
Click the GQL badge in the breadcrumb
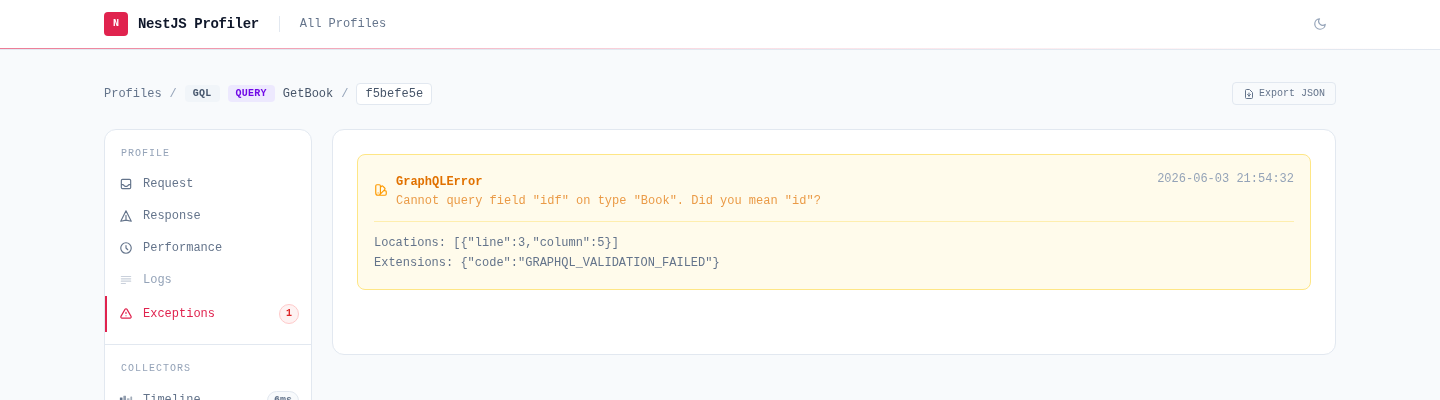(x=202, y=94)
